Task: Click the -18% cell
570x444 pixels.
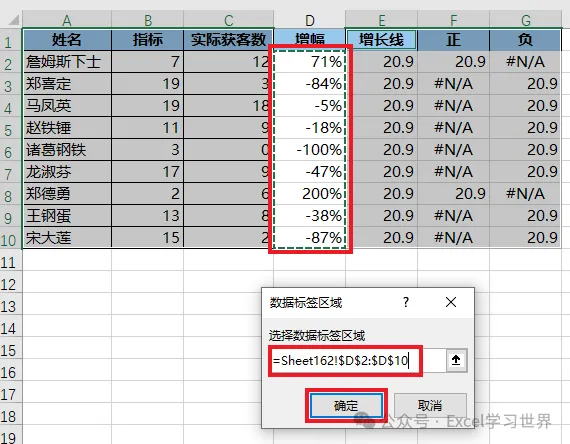Action: [309, 128]
